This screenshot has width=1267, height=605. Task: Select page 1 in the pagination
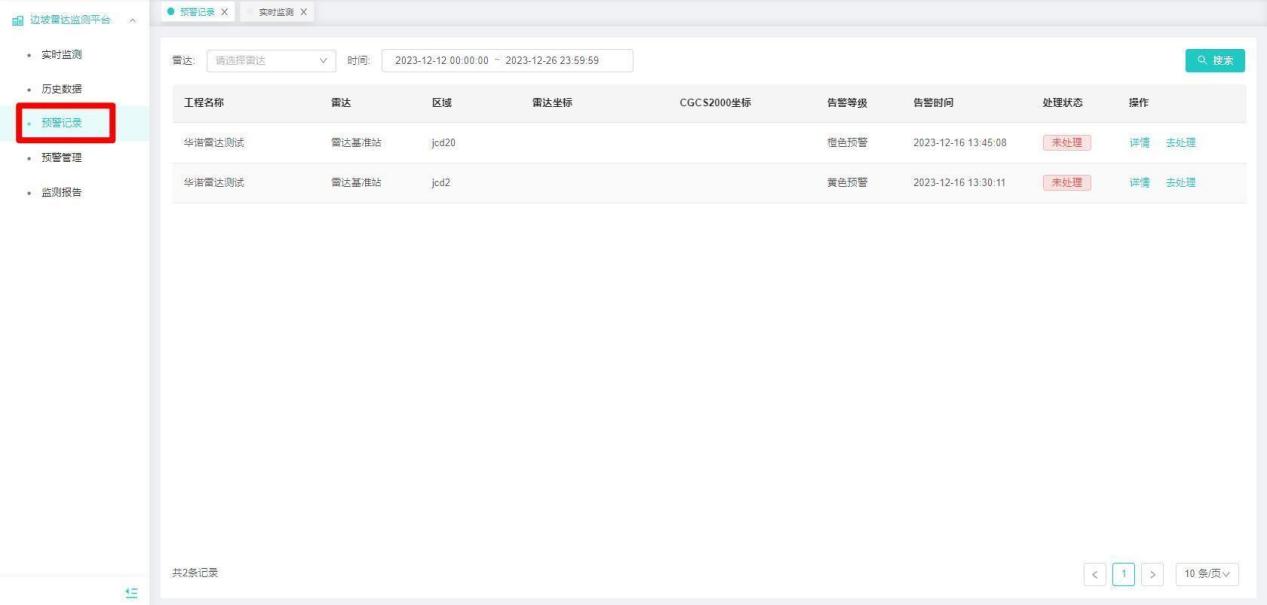click(x=1125, y=574)
